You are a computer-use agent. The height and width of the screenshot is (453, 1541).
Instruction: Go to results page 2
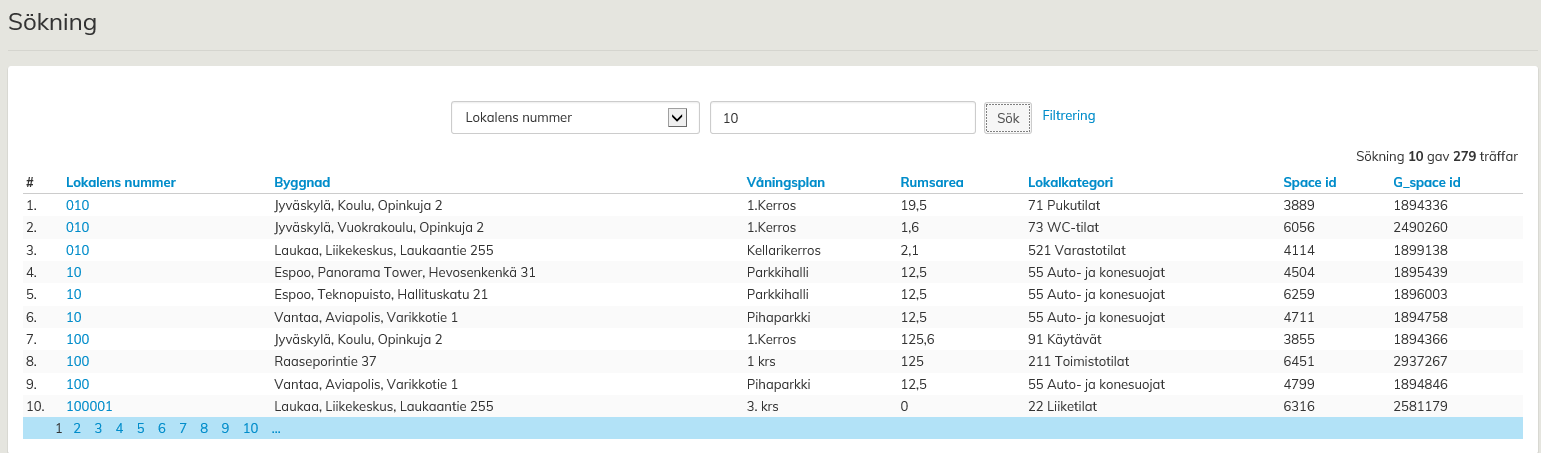(x=77, y=428)
